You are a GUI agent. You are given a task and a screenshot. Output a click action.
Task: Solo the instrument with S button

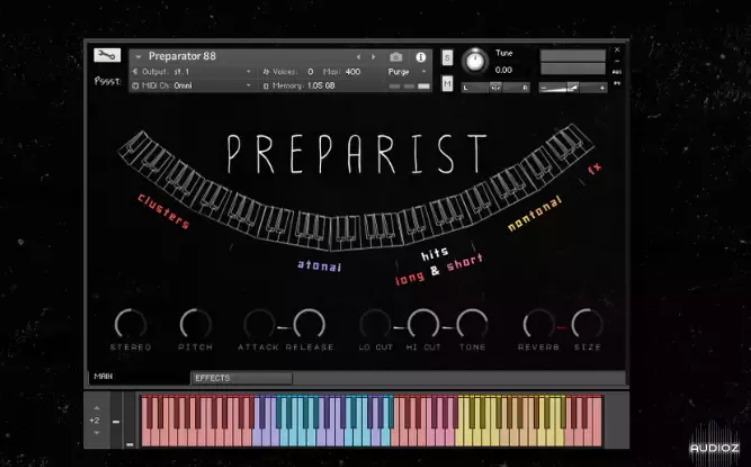[x=447, y=58]
